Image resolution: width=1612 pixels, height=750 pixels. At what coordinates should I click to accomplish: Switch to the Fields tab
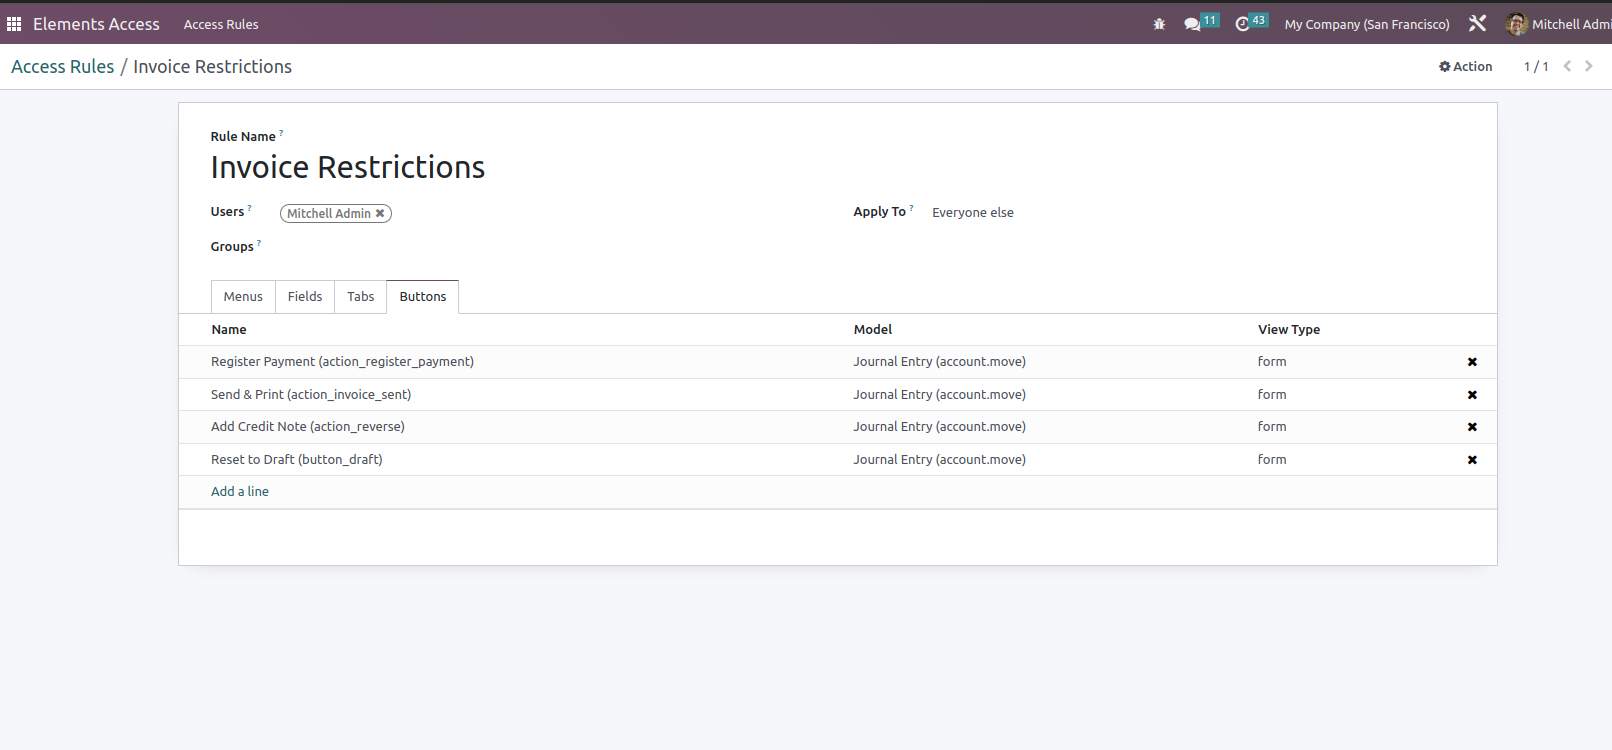tap(305, 297)
